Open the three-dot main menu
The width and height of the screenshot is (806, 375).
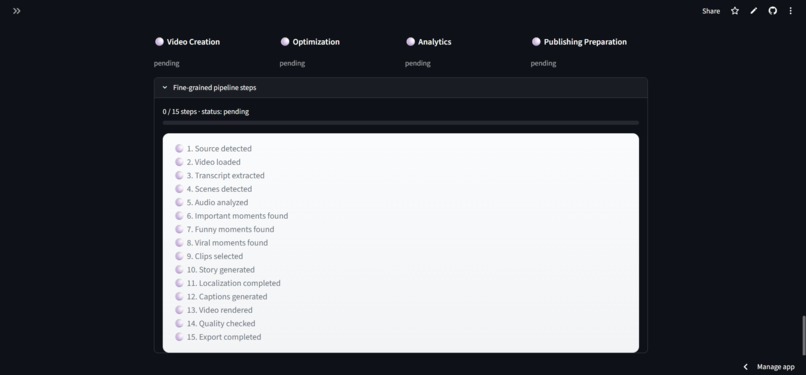(x=791, y=11)
